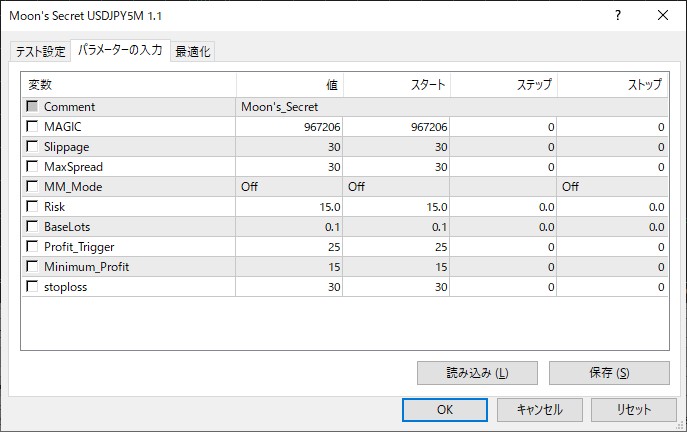The width and height of the screenshot is (687, 432).
Task: Confirm with the OK button
Action: pos(446,410)
